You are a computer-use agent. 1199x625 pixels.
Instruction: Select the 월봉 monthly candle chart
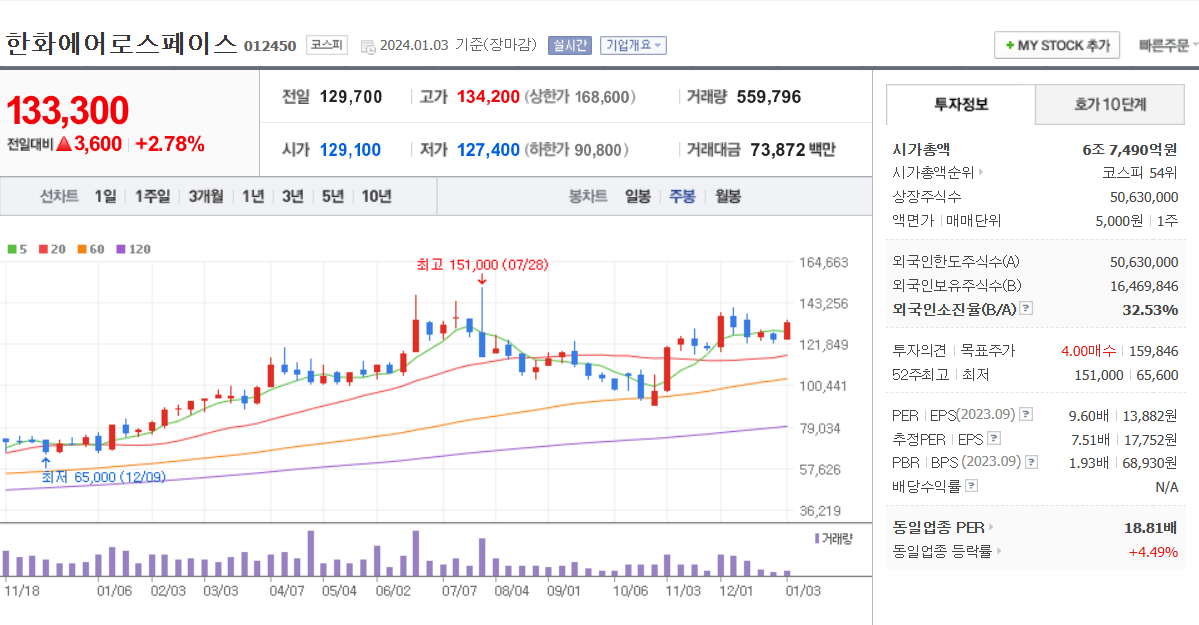tap(728, 197)
